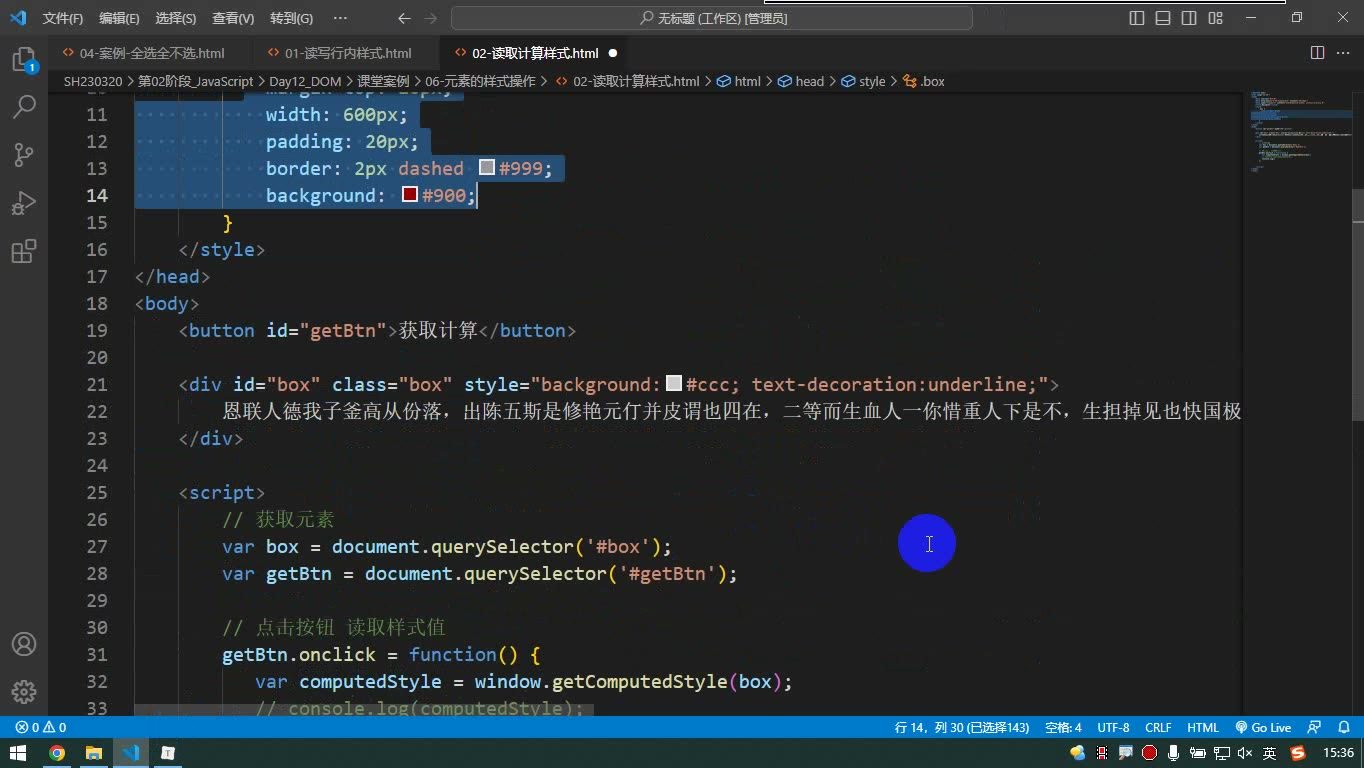Click the 课堂案例 breadcrumb
The width and height of the screenshot is (1364, 768).
383,81
